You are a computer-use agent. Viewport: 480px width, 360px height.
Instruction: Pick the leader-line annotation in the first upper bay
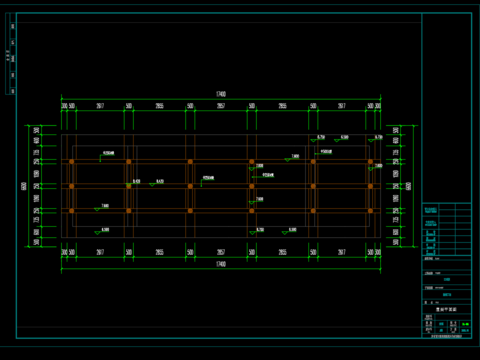point(107,157)
